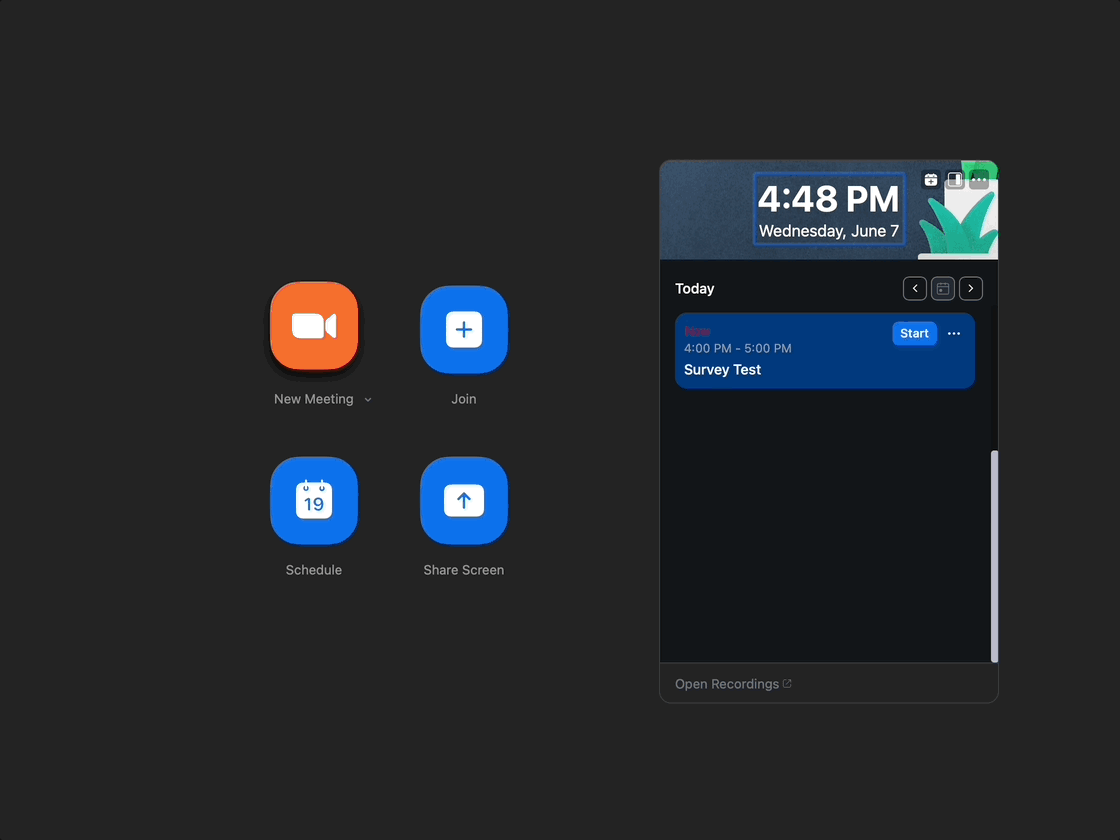This screenshot has height=840, width=1120.
Task: Toggle the panel layout icon in banner
Action: 954,179
